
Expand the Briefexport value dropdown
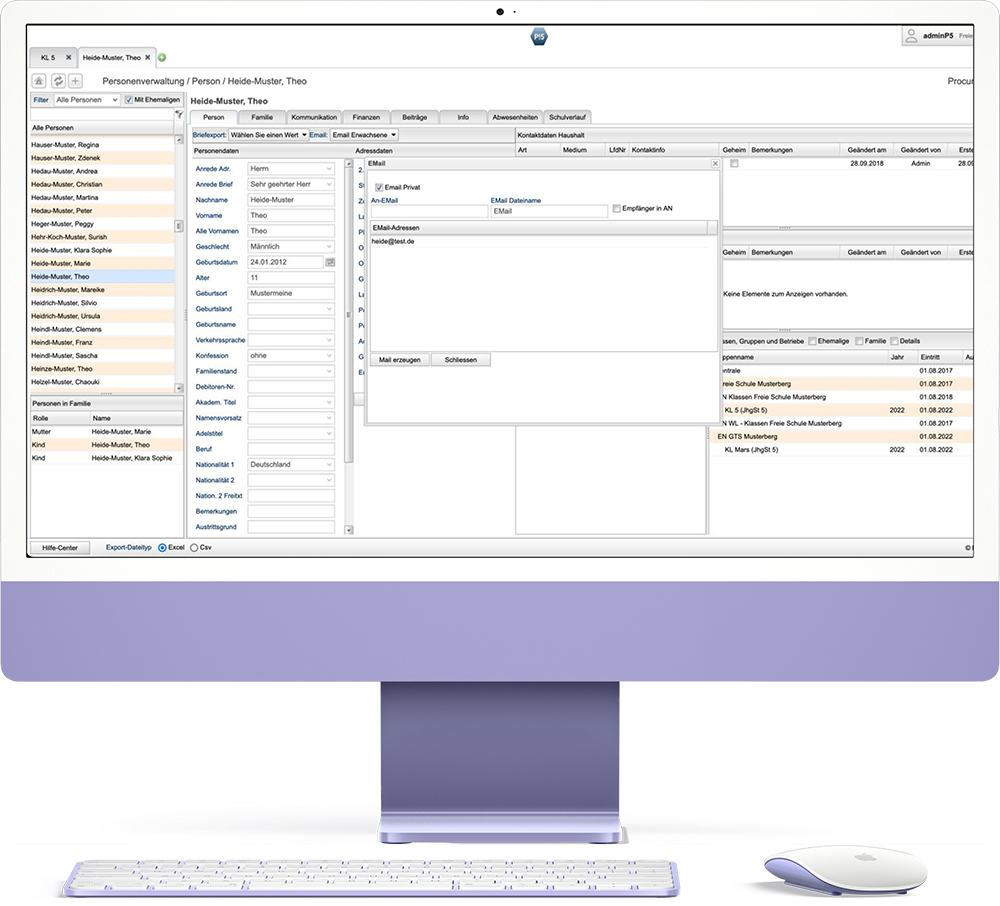click(x=267, y=134)
